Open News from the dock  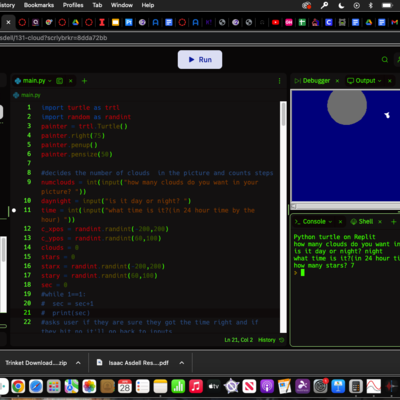[249, 387]
